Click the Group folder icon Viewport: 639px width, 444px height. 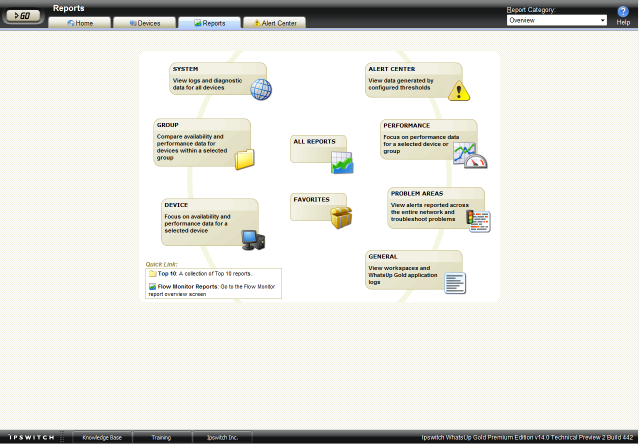tap(245, 159)
